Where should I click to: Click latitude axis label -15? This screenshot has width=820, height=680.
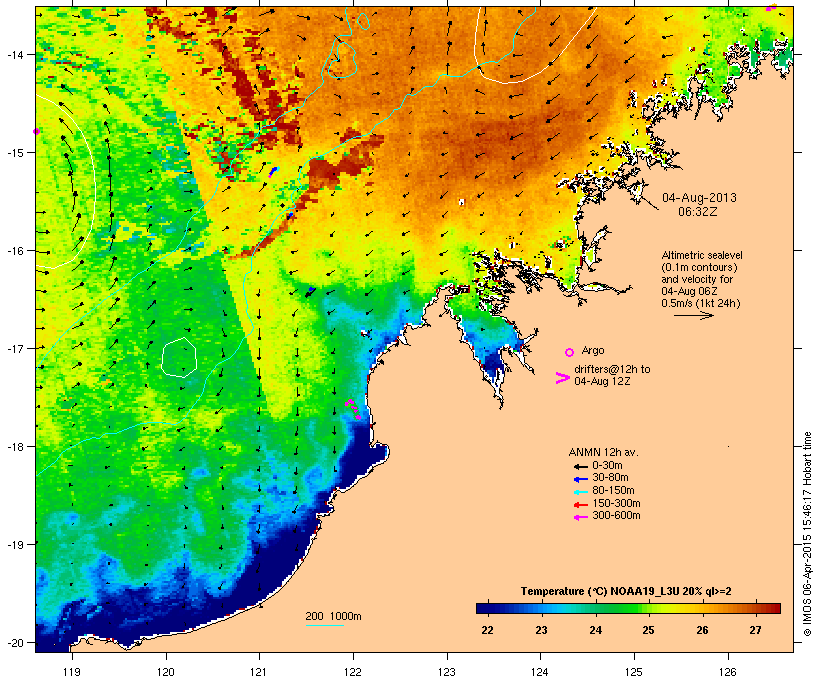[x=14, y=153]
